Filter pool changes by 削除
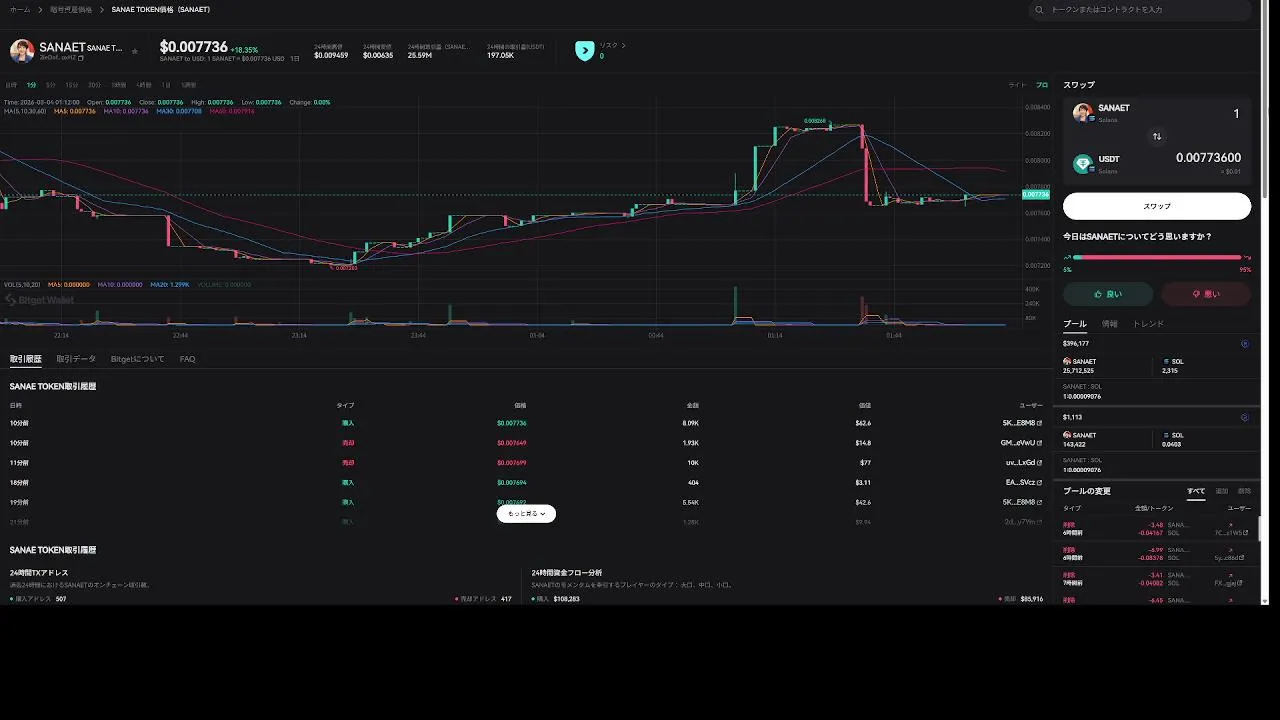Image resolution: width=1280 pixels, height=720 pixels. (x=1244, y=491)
